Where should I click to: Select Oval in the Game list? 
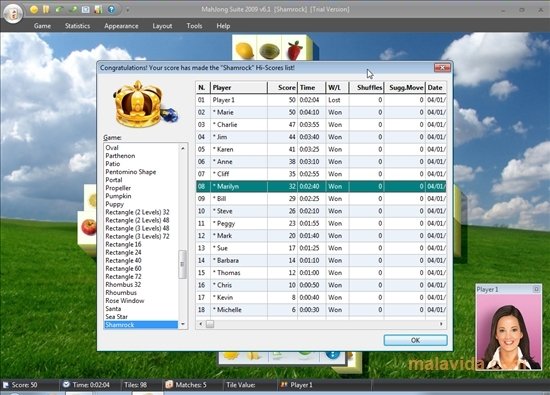[141, 148]
